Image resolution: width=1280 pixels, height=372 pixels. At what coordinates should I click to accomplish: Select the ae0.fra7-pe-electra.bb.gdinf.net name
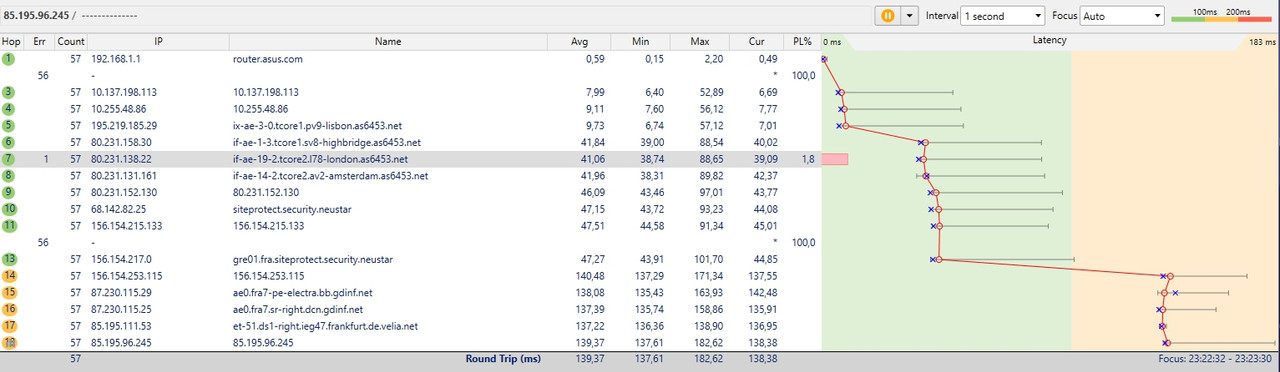point(302,292)
